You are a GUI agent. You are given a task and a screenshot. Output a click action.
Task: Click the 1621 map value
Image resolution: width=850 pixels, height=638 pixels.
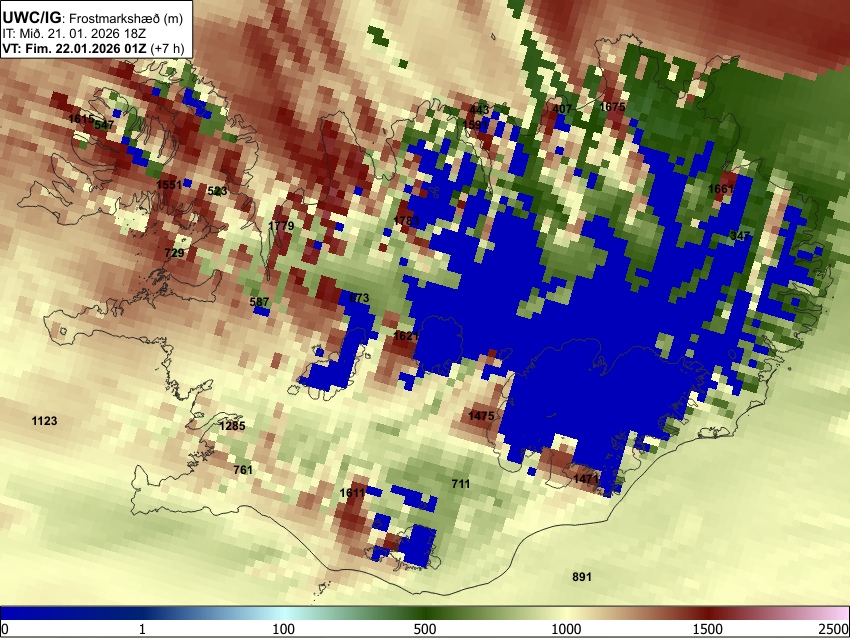point(406,336)
